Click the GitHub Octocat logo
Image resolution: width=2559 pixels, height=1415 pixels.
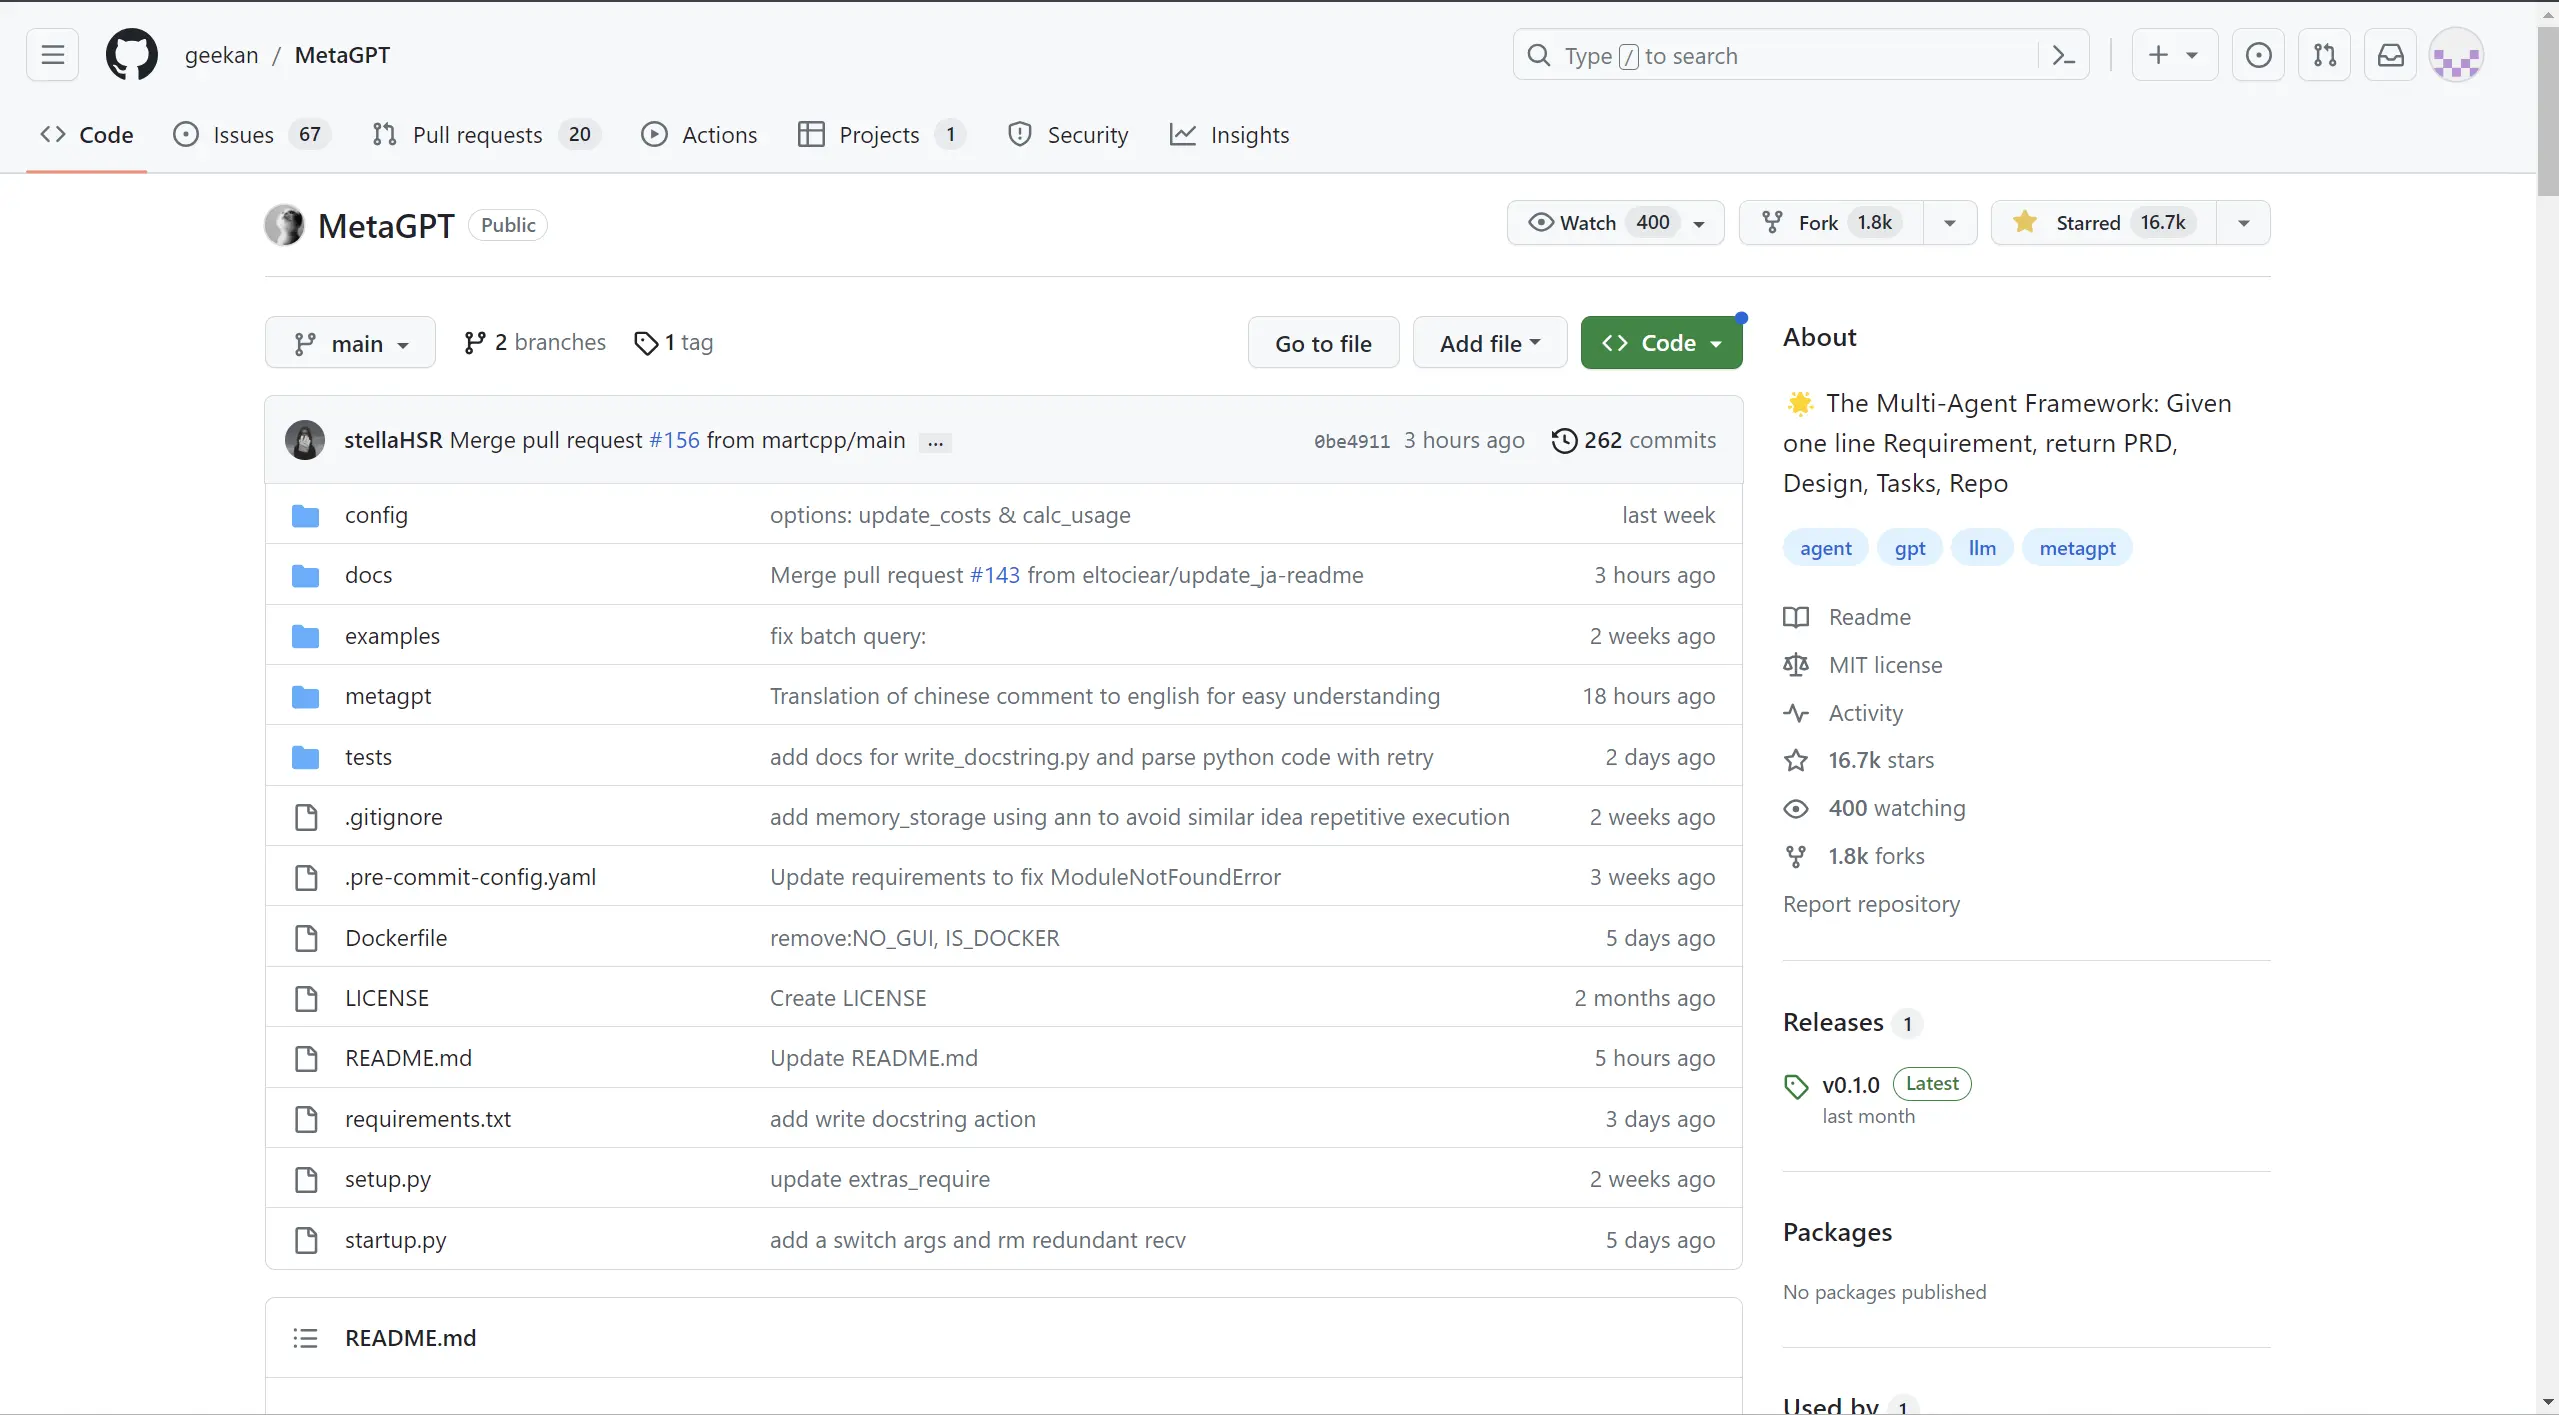click(x=131, y=55)
